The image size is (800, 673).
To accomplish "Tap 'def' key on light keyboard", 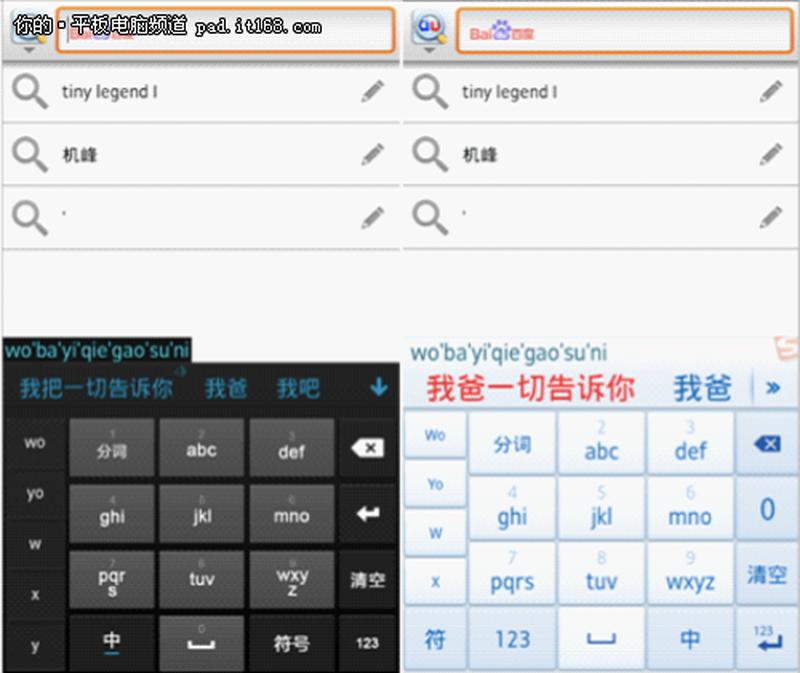I will tap(690, 444).
